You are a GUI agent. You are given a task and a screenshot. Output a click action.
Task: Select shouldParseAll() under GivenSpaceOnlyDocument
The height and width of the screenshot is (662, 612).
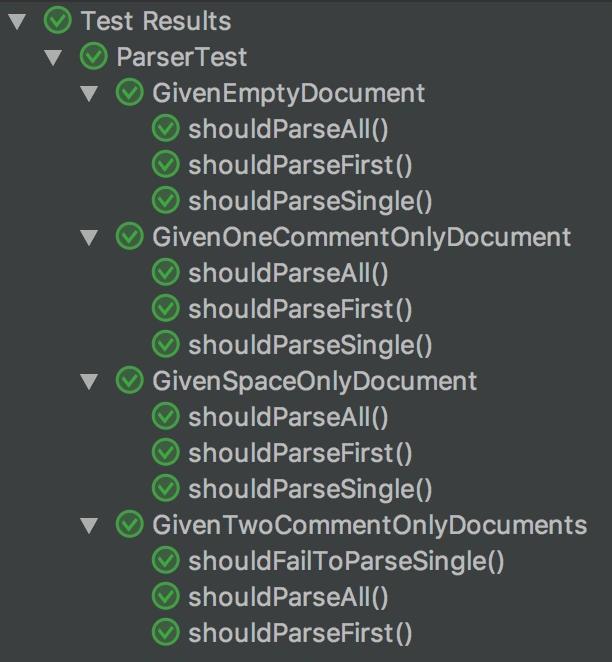coord(288,417)
